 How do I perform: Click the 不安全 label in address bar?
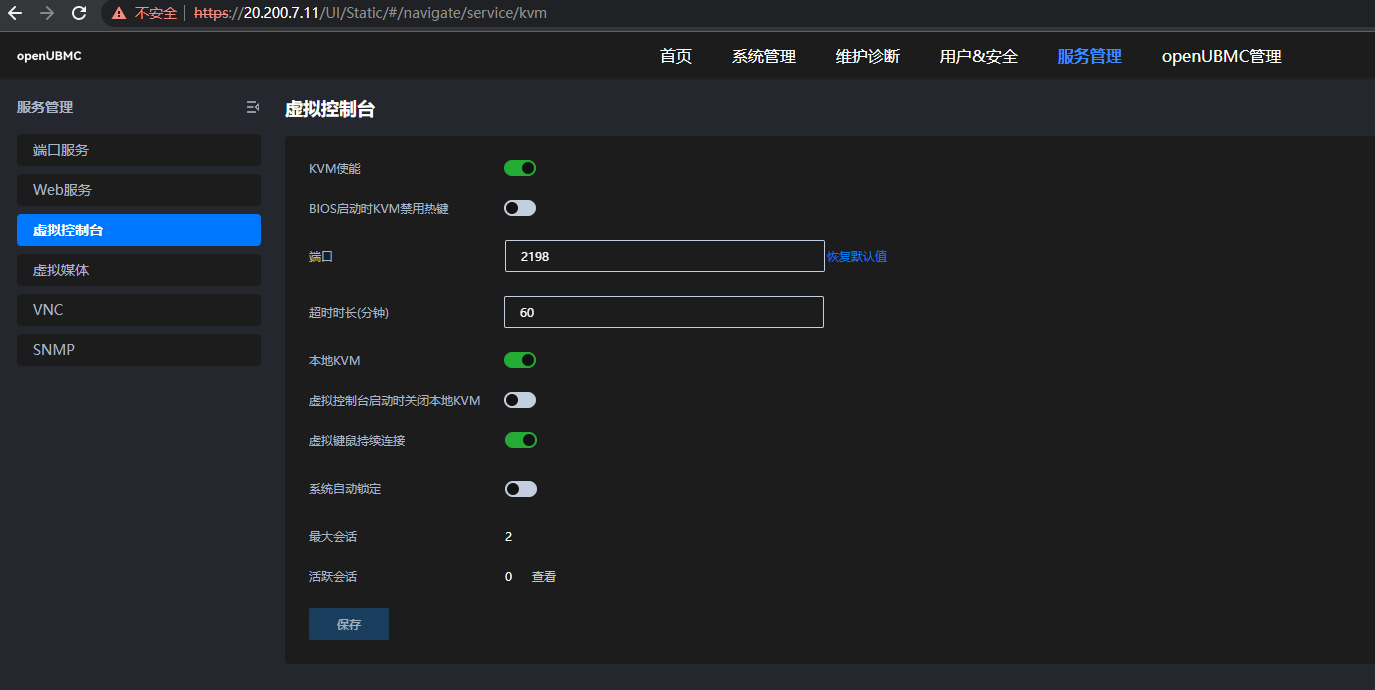[156, 14]
